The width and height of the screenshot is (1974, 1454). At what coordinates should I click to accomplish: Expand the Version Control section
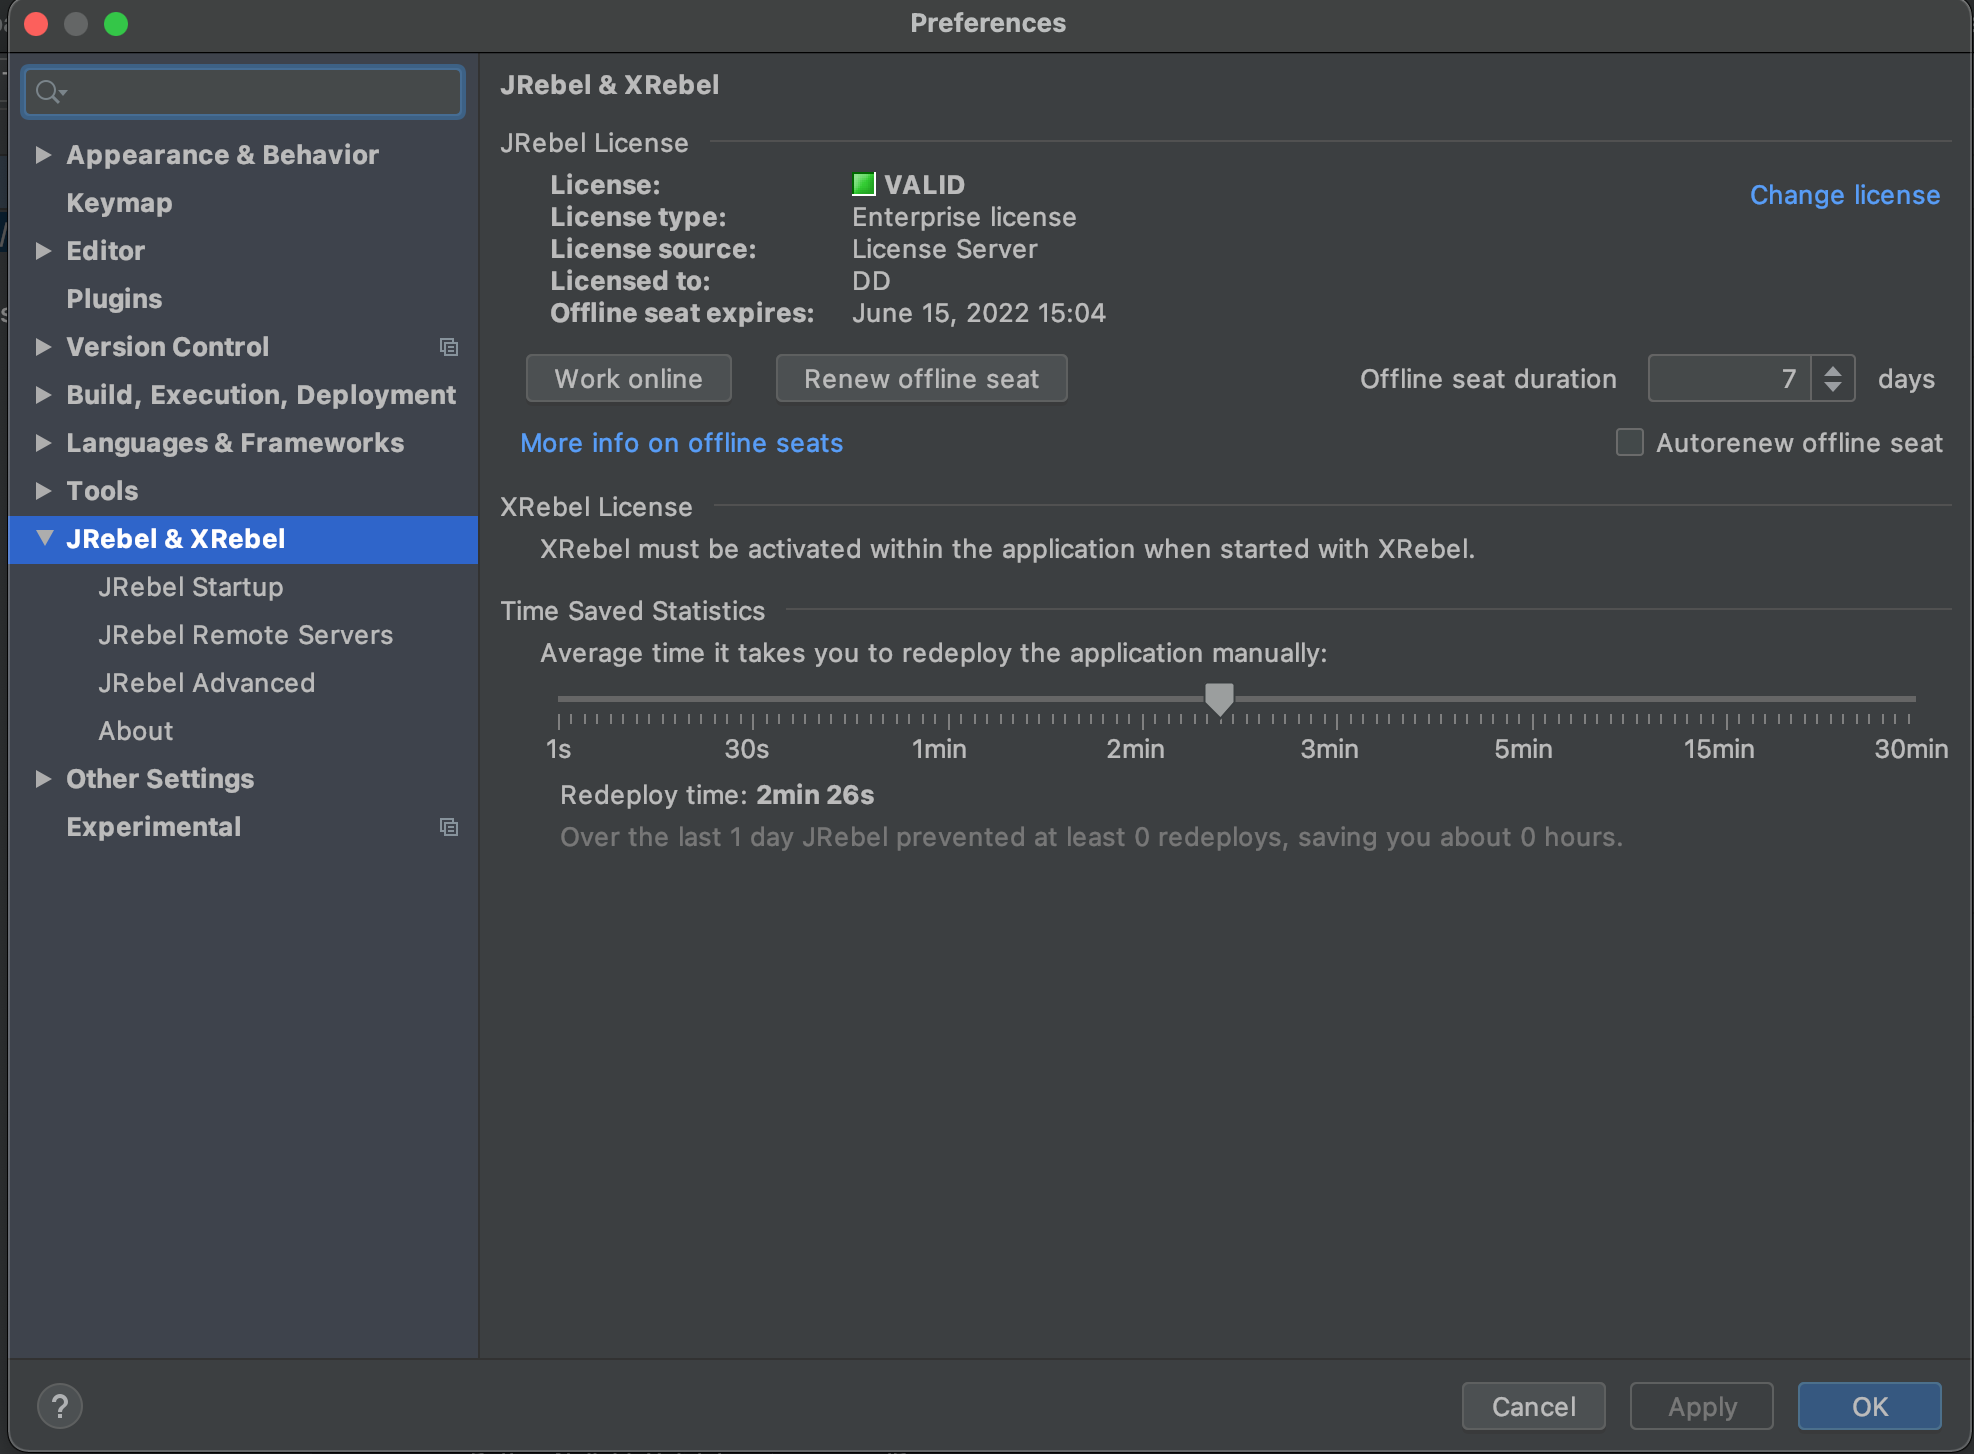pos(43,347)
